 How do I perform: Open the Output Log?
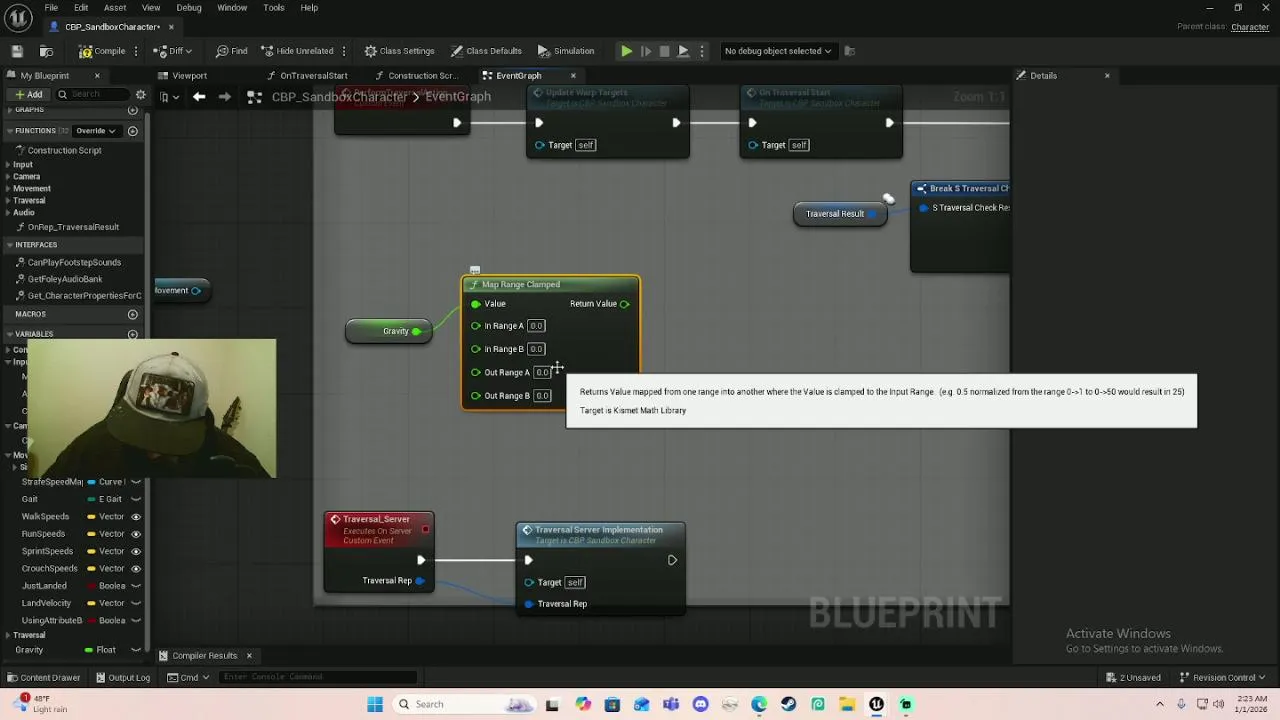pos(122,678)
